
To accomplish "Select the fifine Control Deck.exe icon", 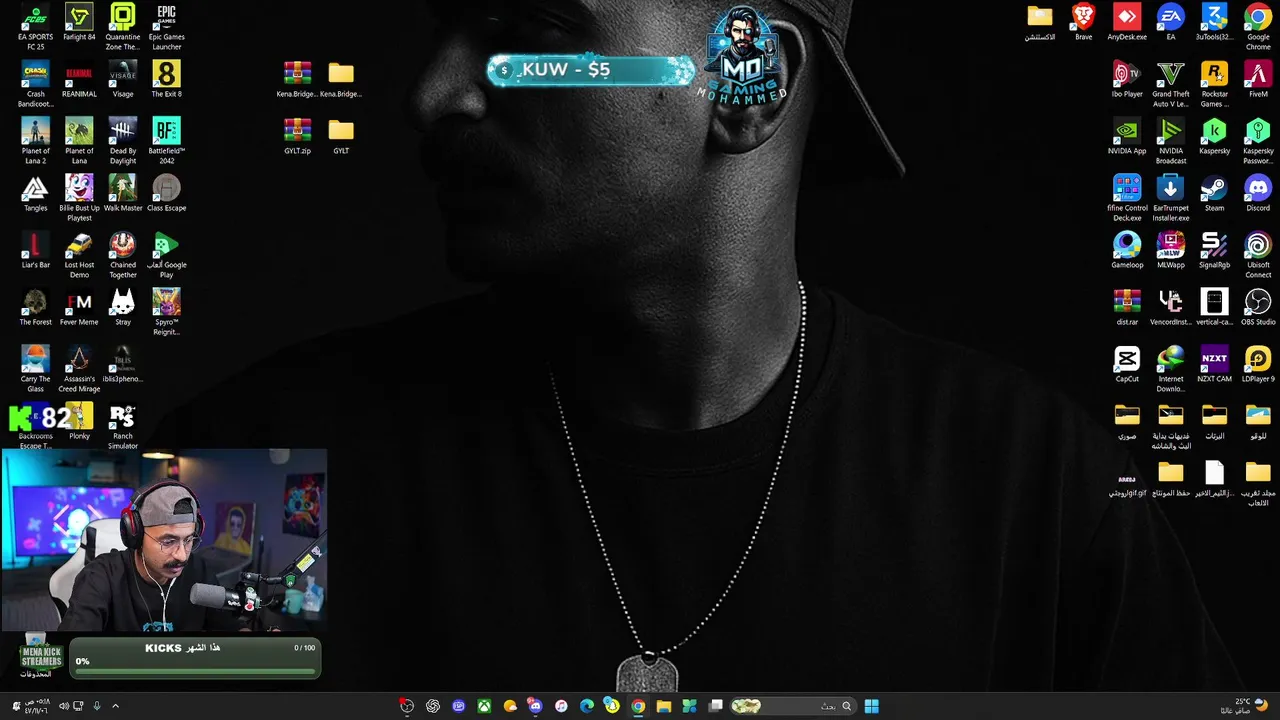I will tap(1127, 198).
